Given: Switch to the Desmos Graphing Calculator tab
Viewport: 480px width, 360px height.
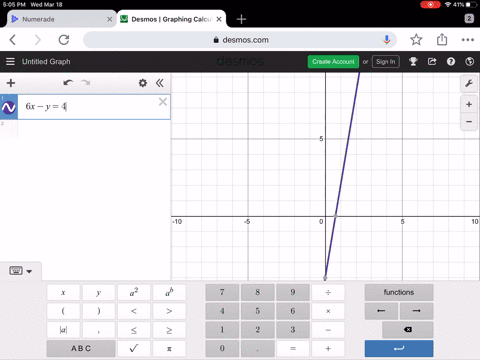Looking at the screenshot, I should pos(171,19).
